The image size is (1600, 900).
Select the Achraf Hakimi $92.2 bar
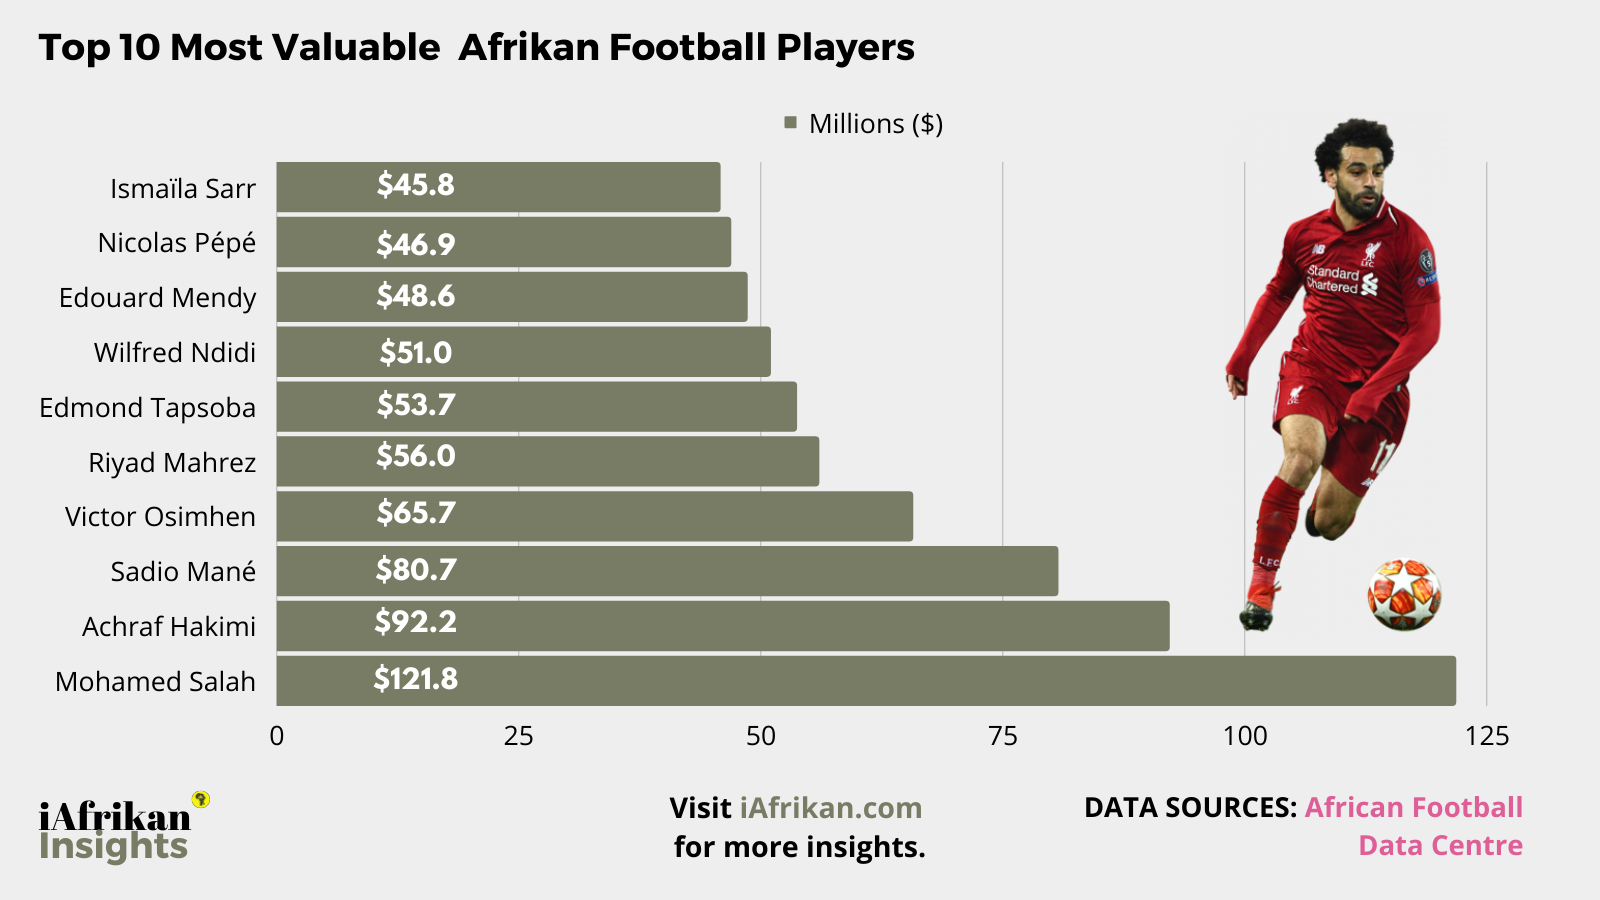click(722, 626)
